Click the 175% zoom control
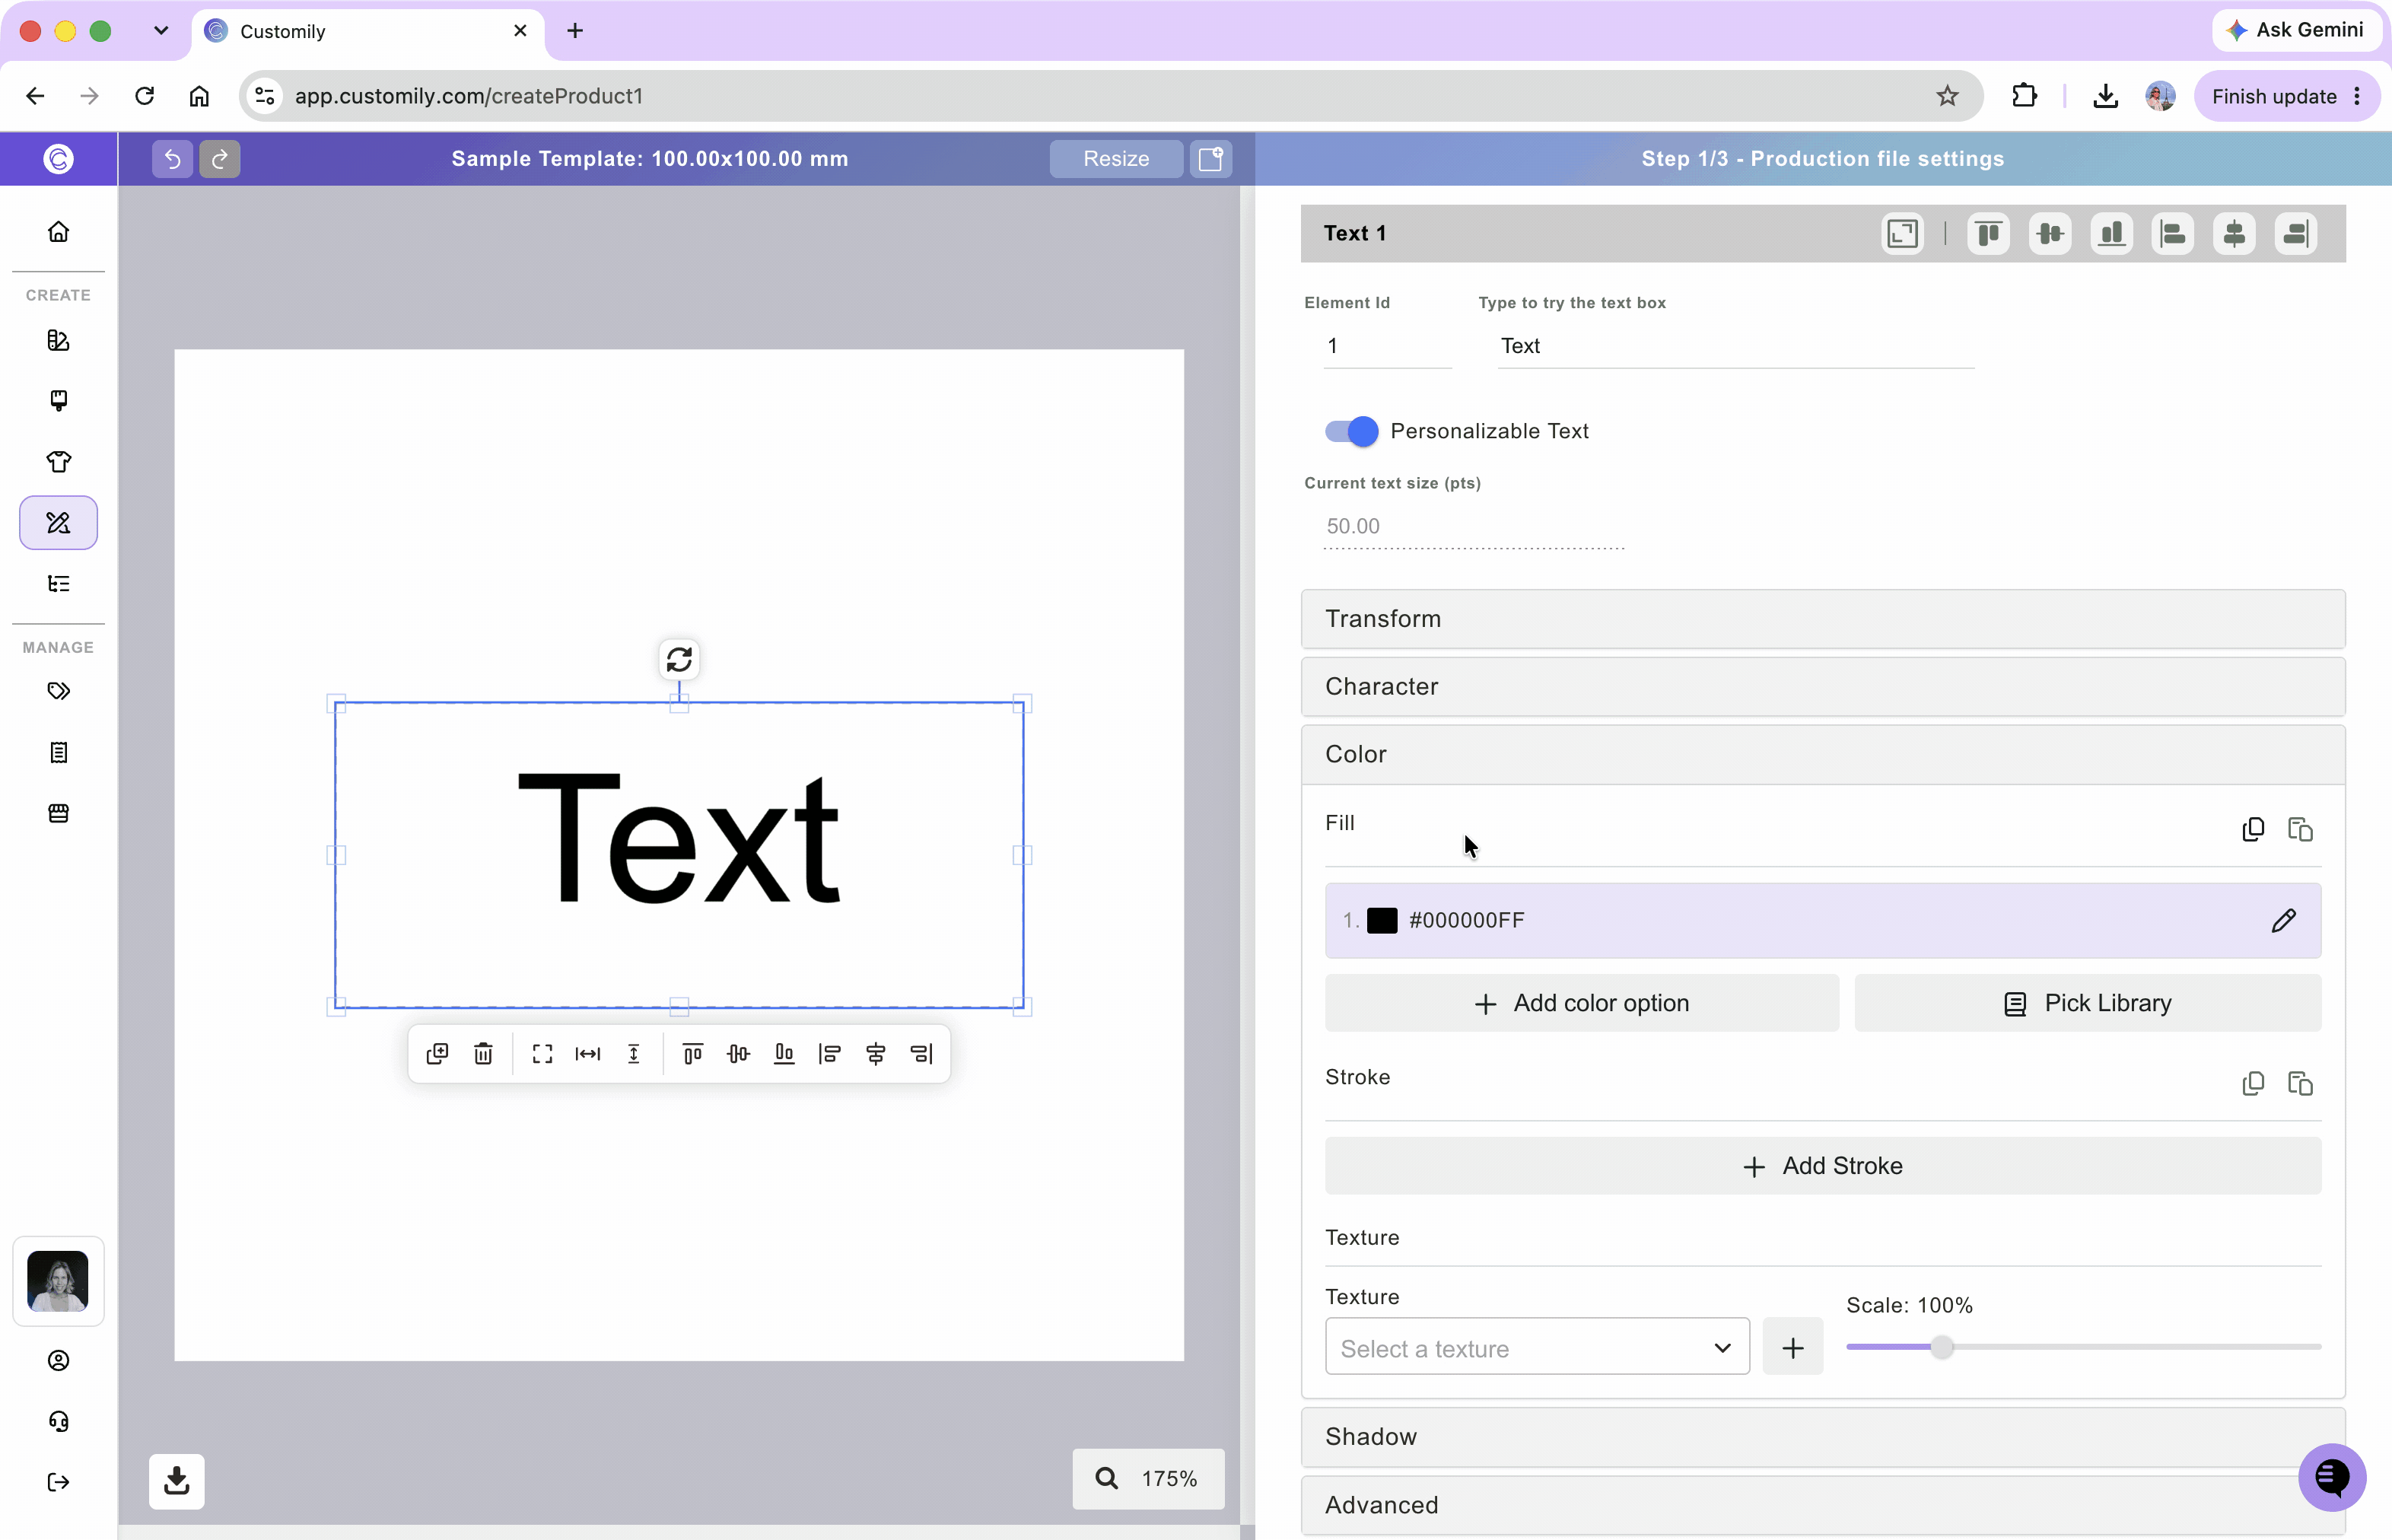The width and height of the screenshot is (2392, 1540). tap(1148, 1479)
